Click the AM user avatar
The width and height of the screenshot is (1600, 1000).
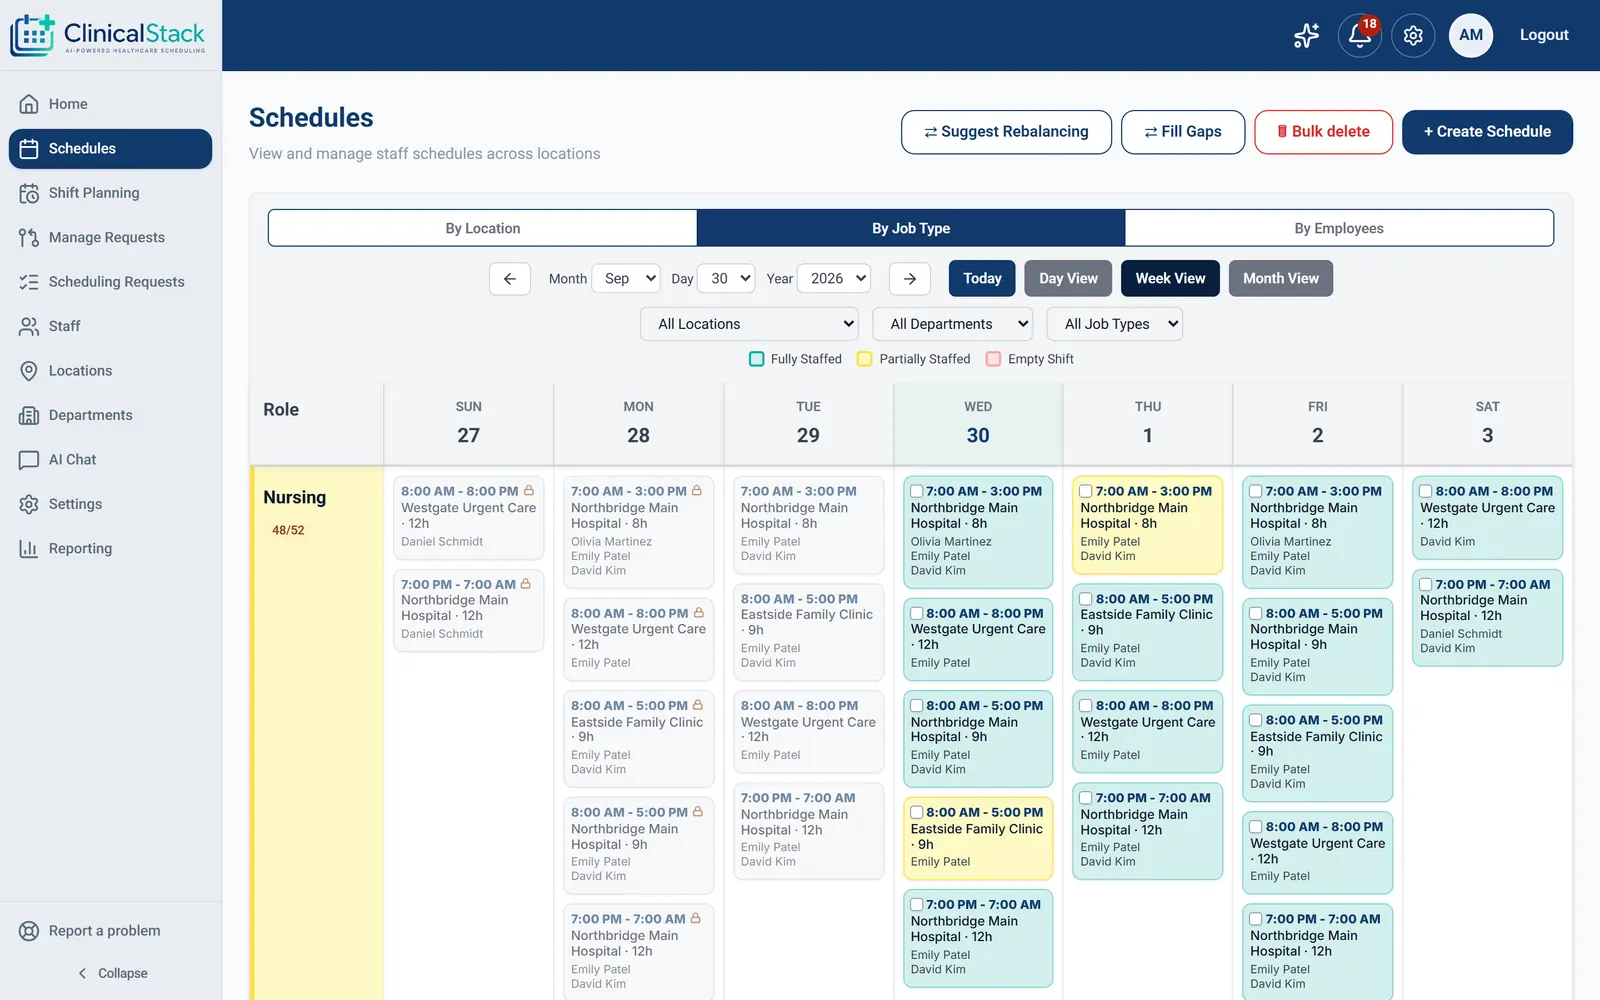point(1471,35)
